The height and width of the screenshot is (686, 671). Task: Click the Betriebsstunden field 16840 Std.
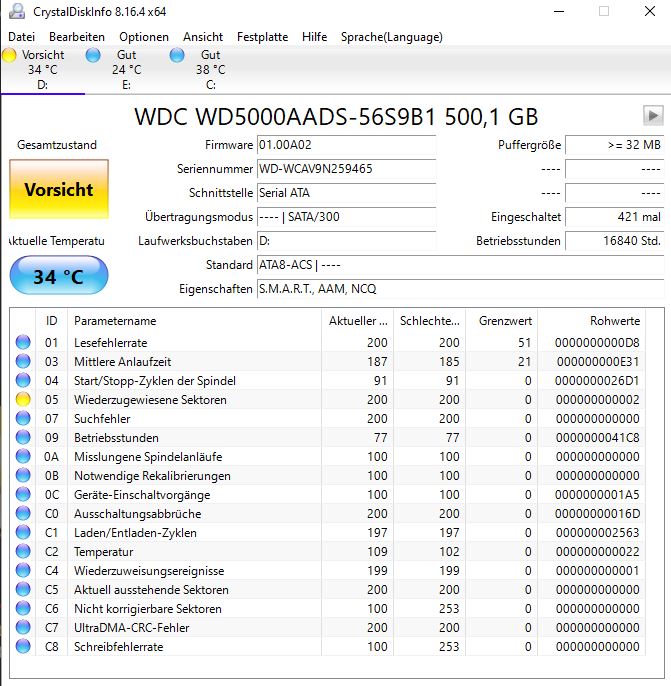615,241
